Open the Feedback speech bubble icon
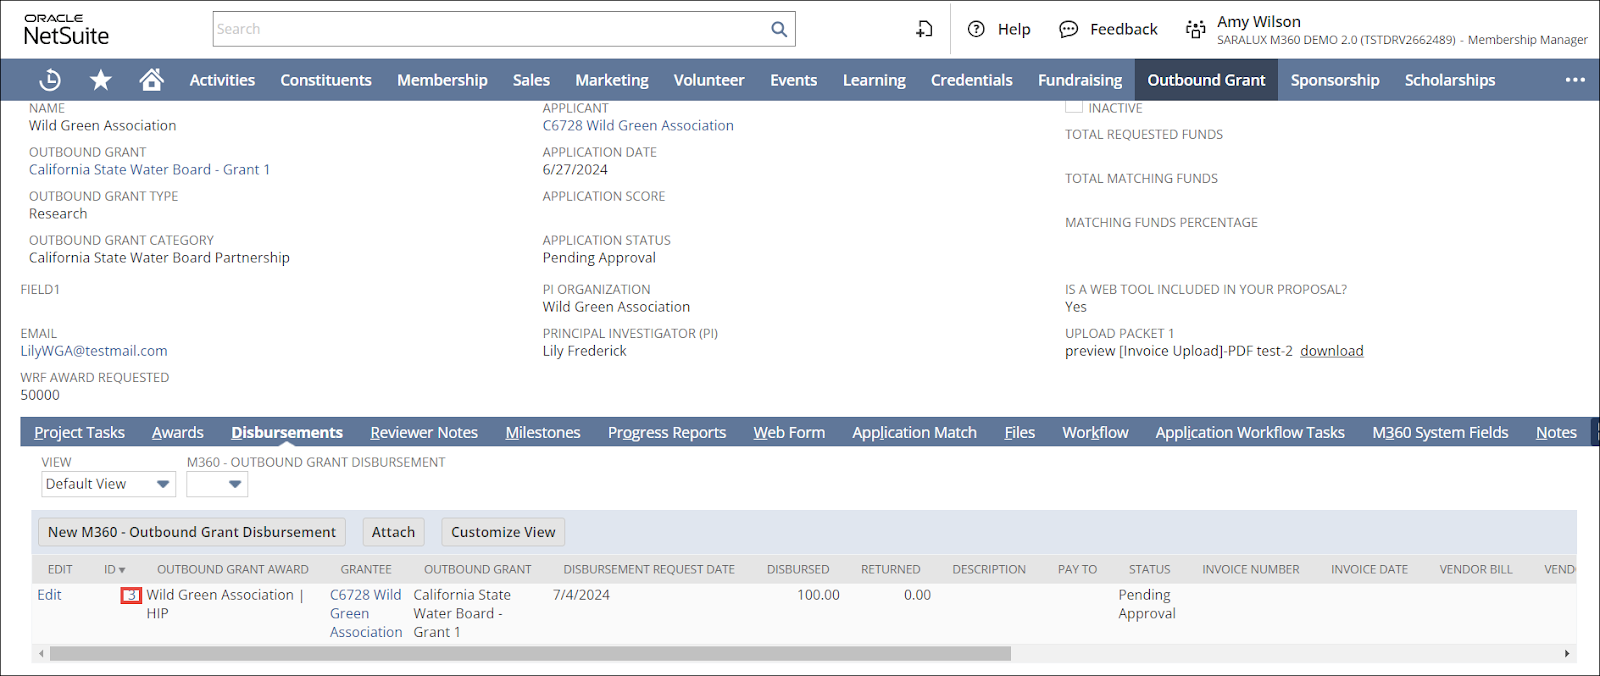This screenshot has height=676, width=1600. (1068, 29)
